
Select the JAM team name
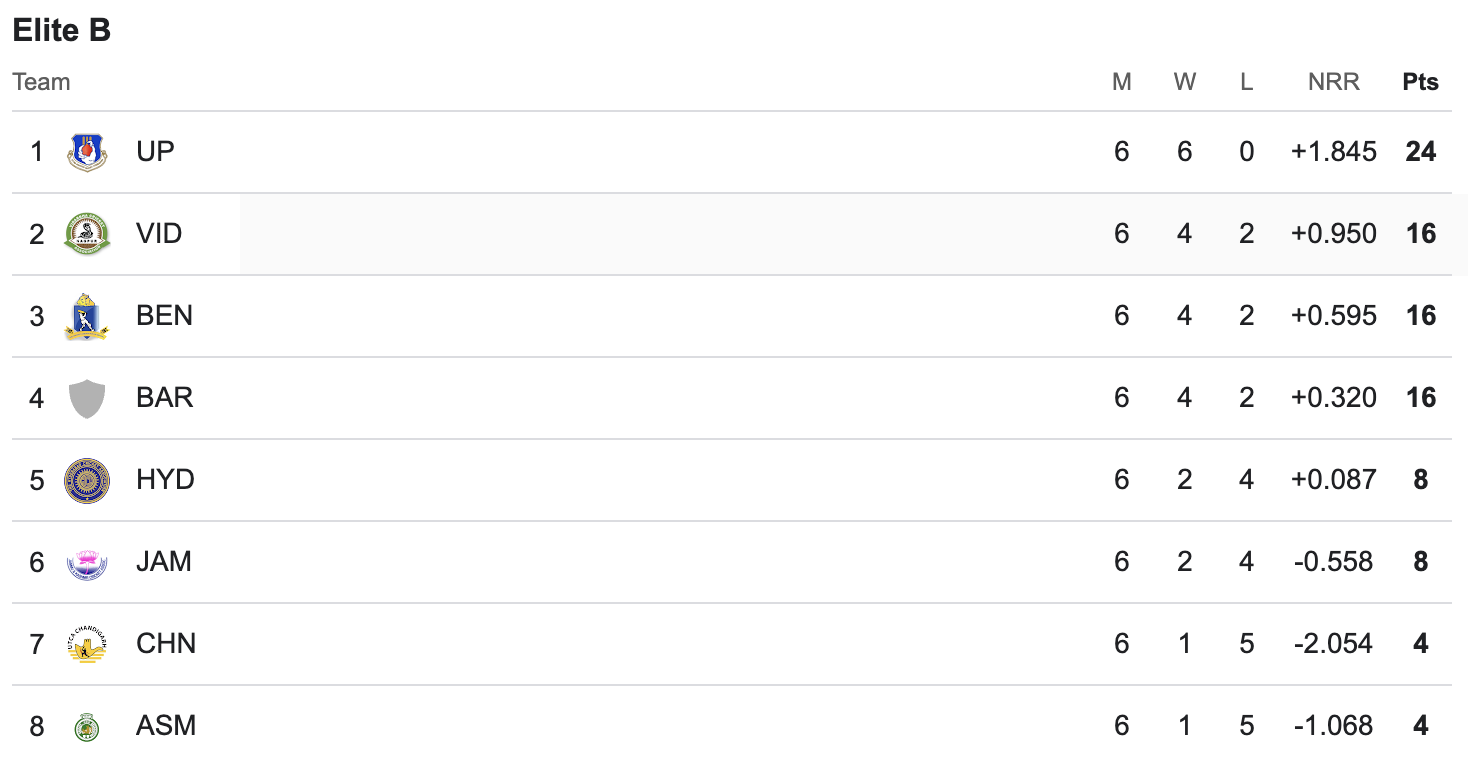(x=164, y=562)
